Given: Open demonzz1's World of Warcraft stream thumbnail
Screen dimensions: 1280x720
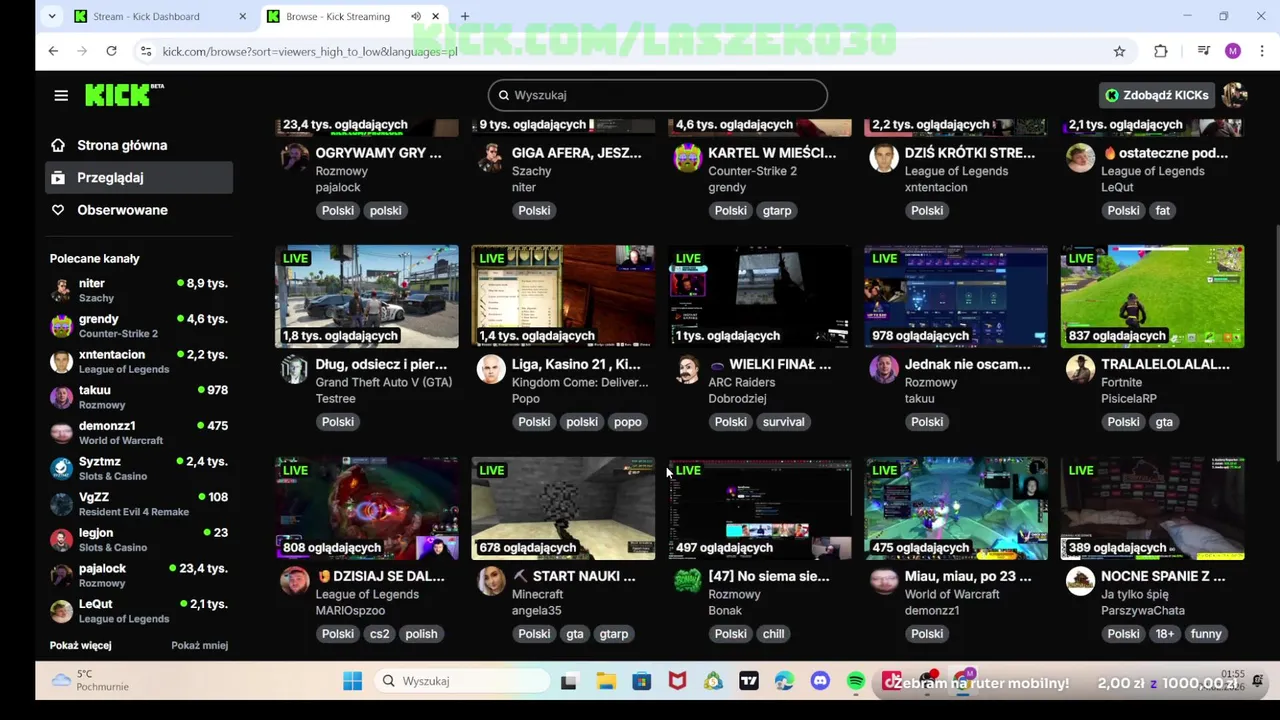Looking at the screenshot, I should (956, 508).
